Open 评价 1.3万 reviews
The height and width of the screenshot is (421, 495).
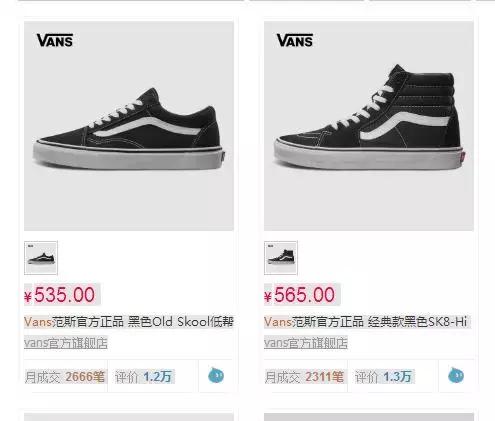[383, 377]
